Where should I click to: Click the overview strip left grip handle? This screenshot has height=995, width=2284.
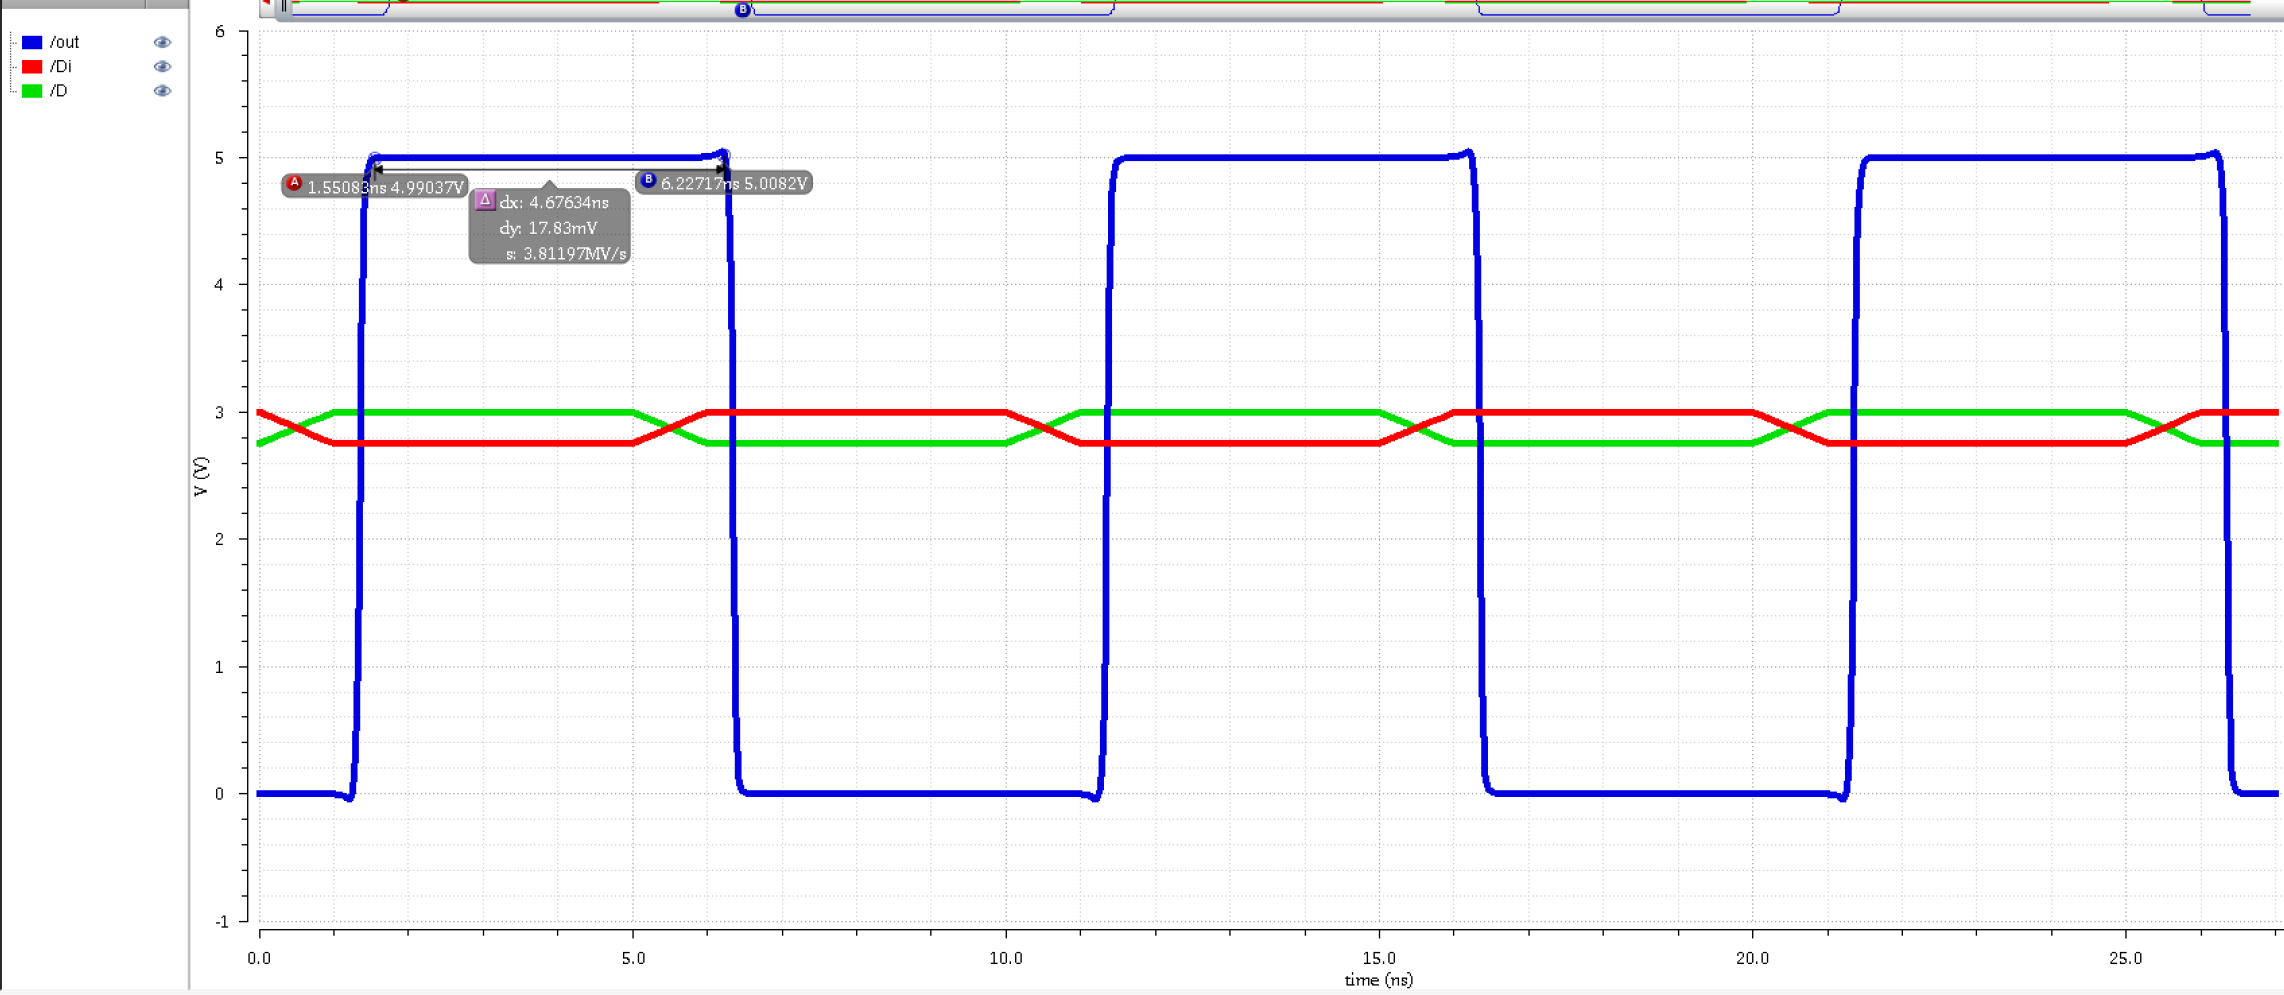click(x=284, y=7)
